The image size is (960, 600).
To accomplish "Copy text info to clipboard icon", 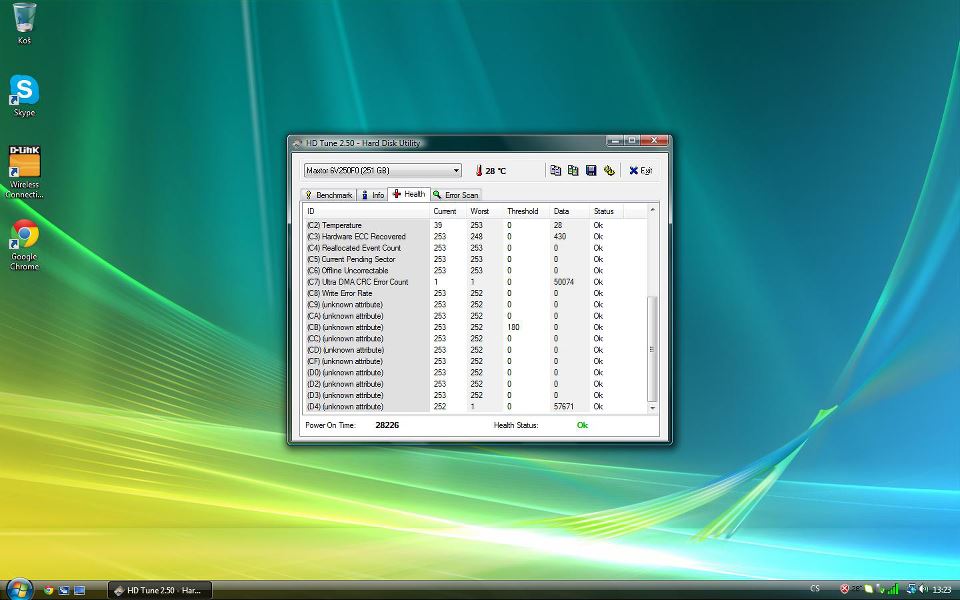I will (555, 170).
